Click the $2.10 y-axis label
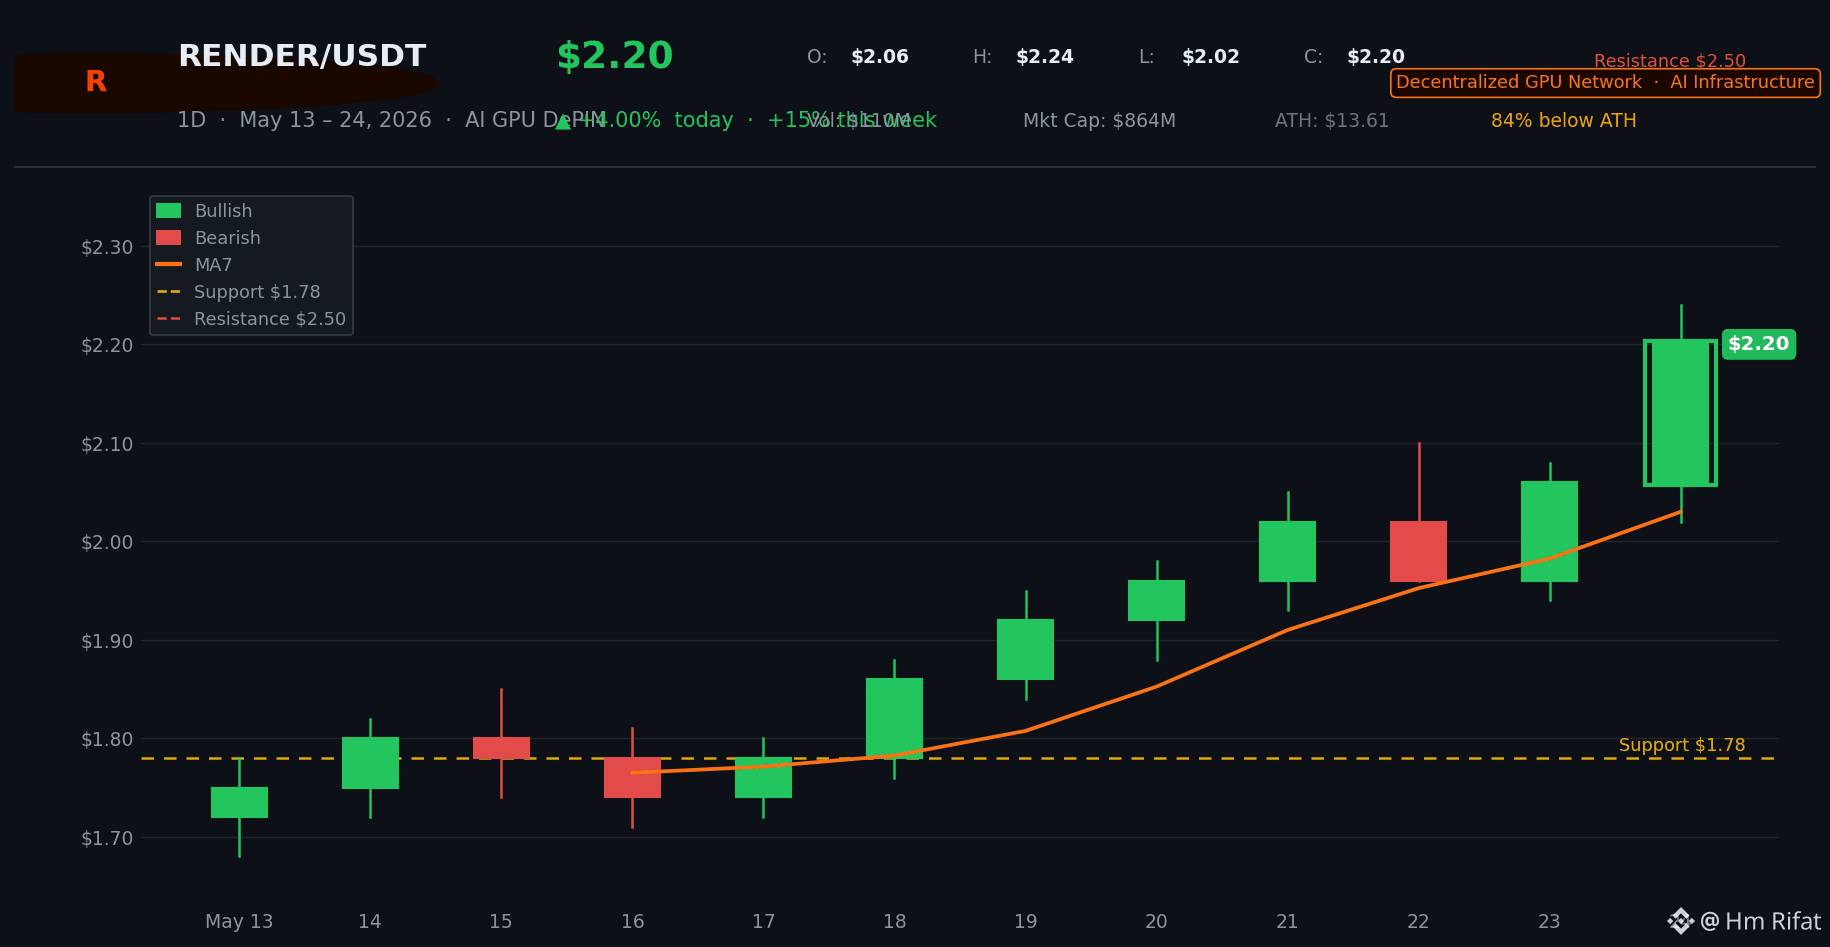 pos(107,444)
